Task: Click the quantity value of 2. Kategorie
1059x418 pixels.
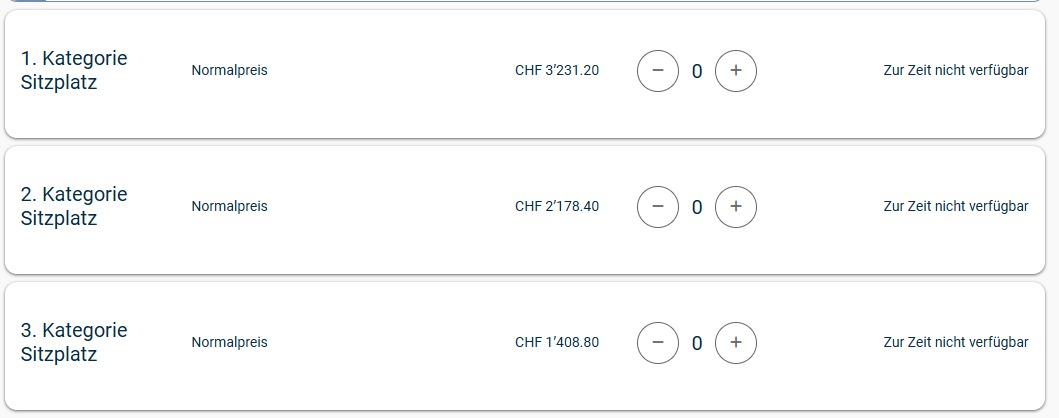Action: pos(697,207)
